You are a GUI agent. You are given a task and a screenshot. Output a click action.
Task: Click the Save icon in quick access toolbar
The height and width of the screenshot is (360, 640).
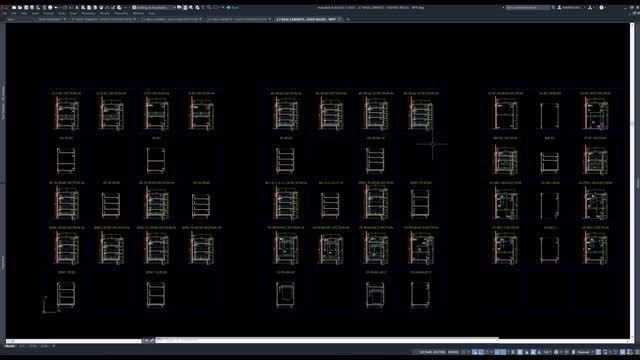click(26, 7)
